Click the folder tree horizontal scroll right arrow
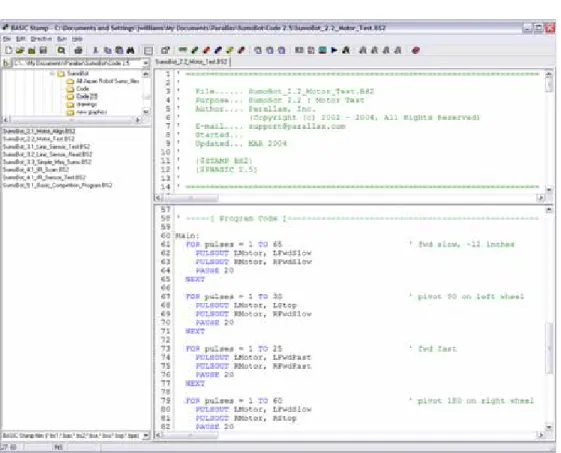 (138, 120)
